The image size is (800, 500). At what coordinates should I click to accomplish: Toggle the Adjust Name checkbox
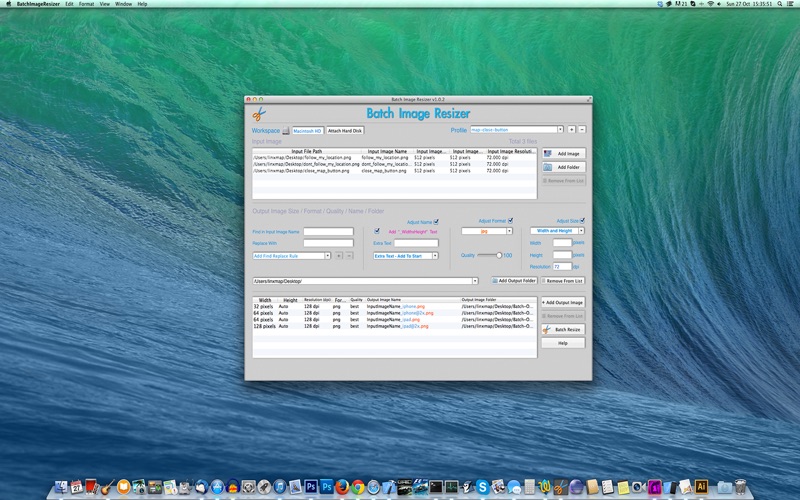coord(436,222)
